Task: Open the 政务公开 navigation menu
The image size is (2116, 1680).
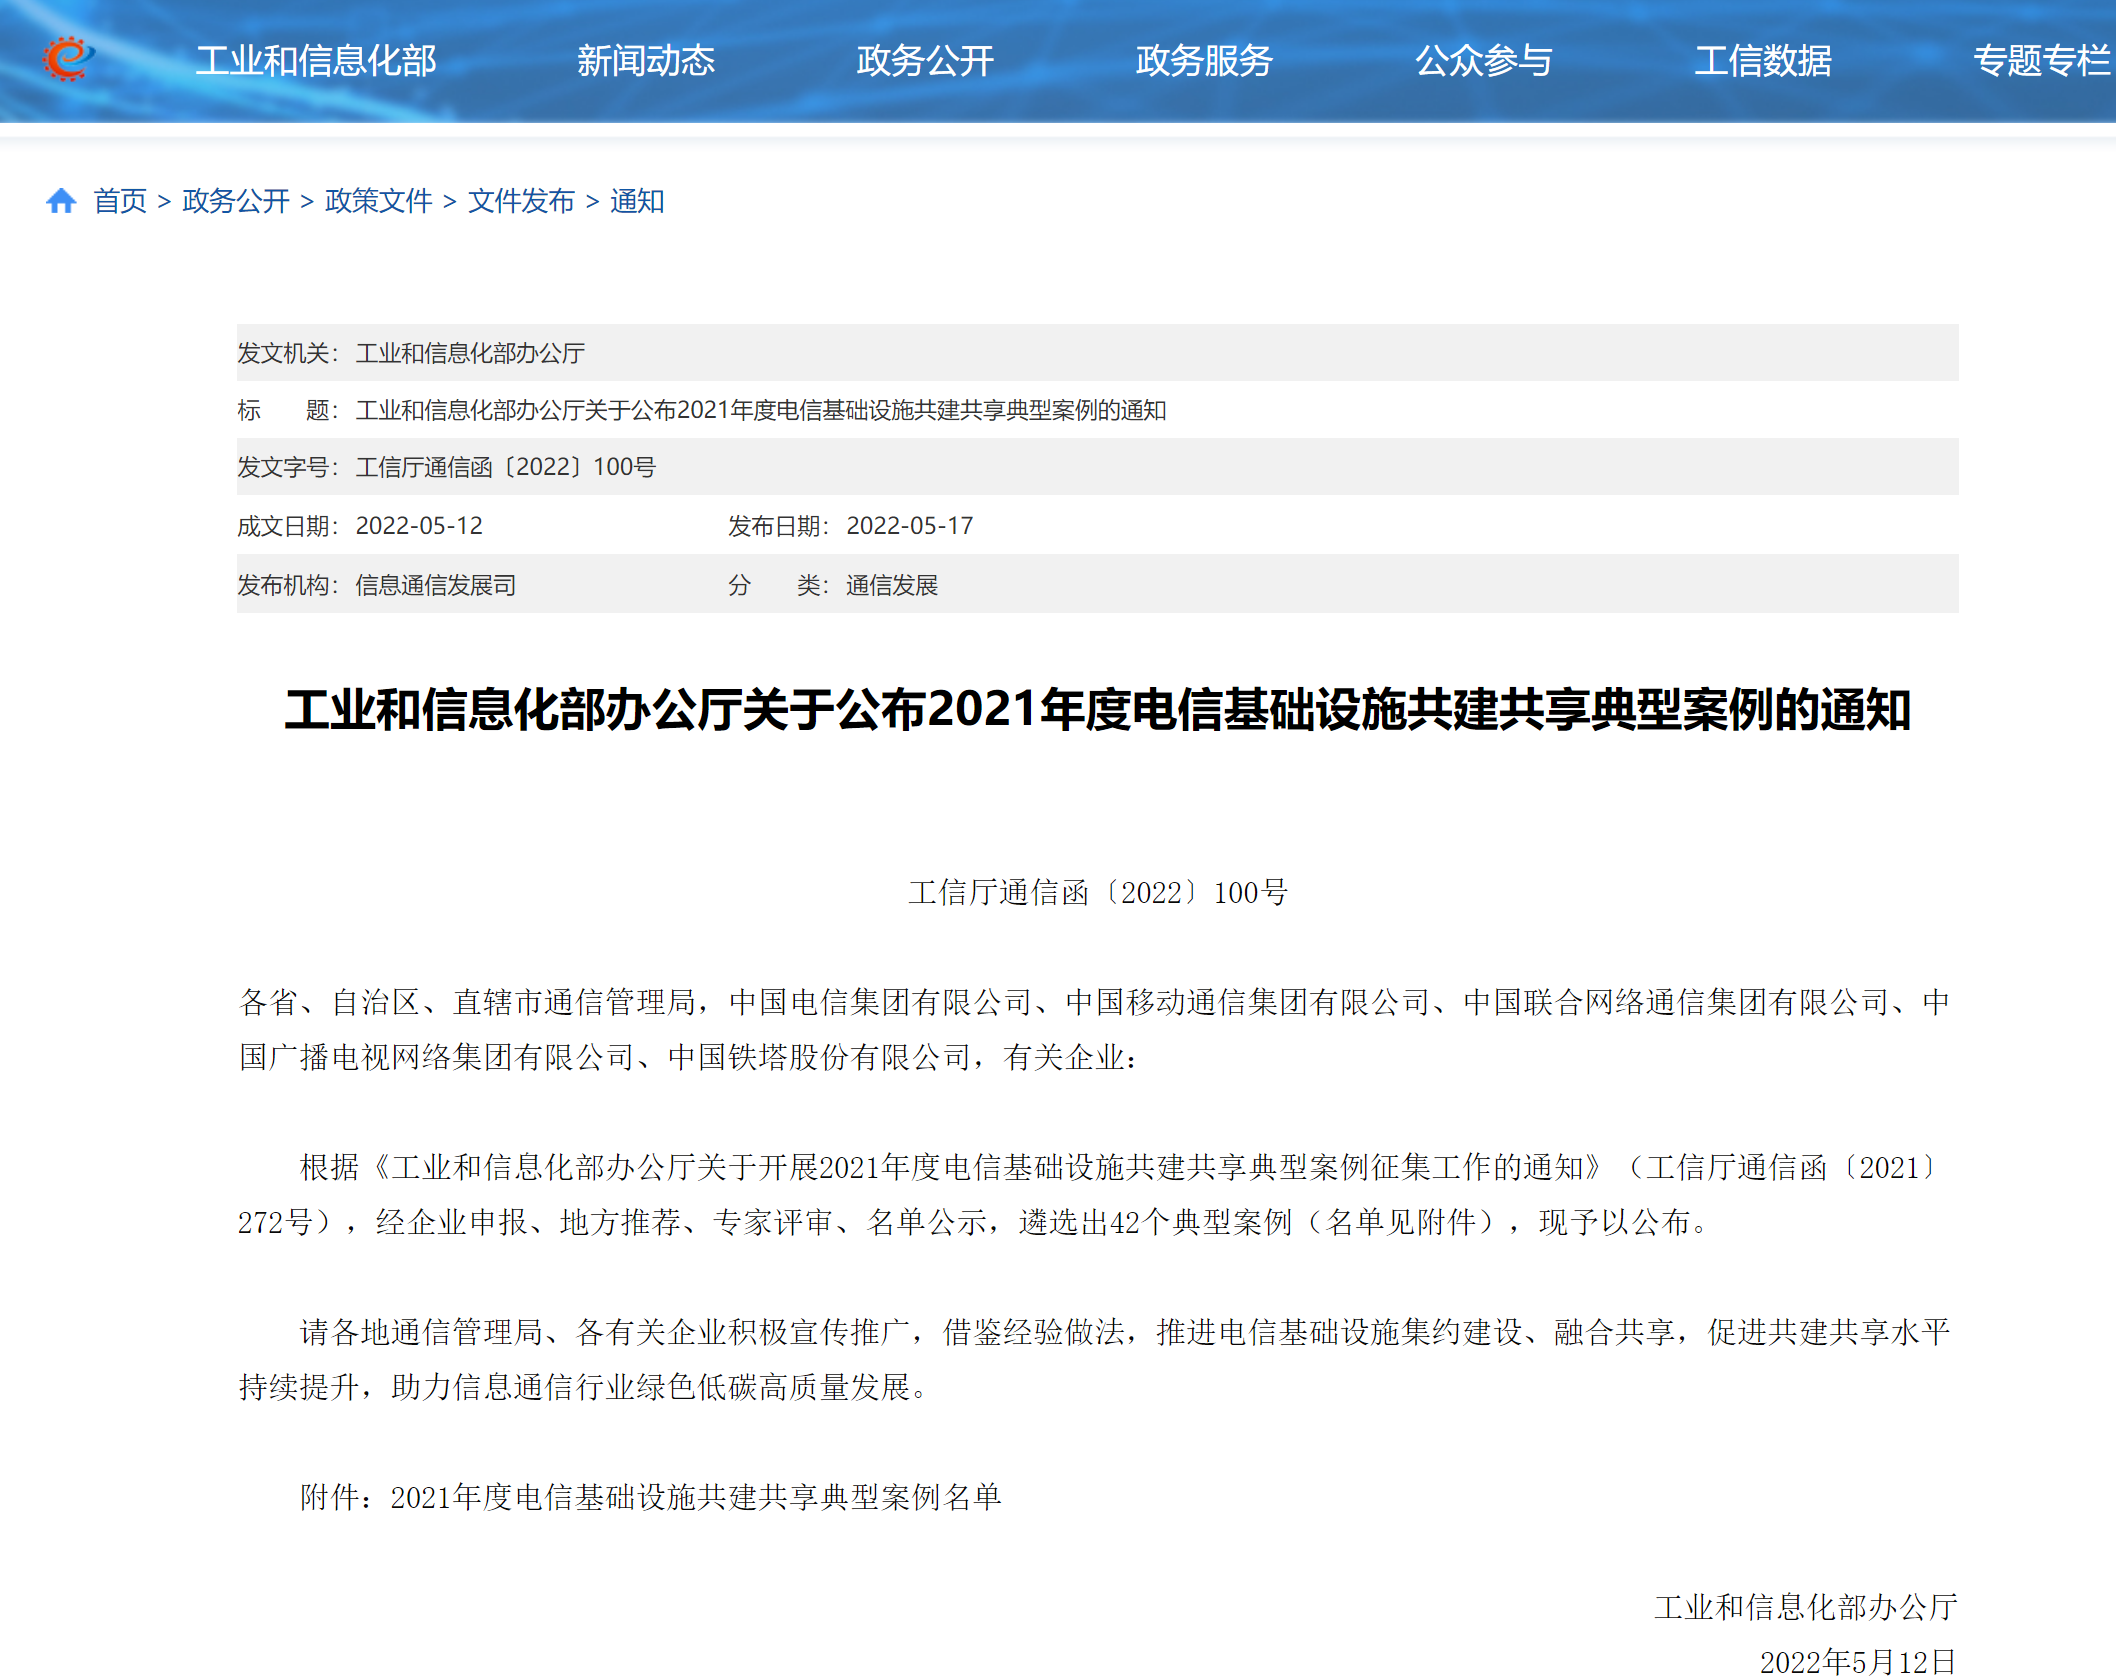Action: click(925, 61)
